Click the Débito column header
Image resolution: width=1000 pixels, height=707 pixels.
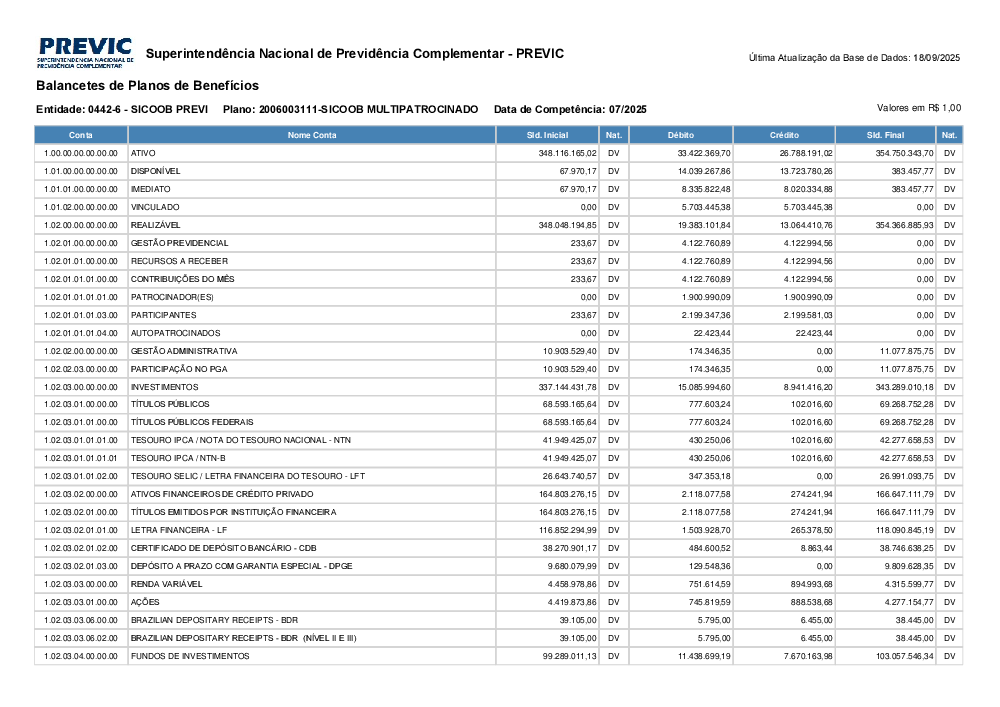tap(683, 135)
